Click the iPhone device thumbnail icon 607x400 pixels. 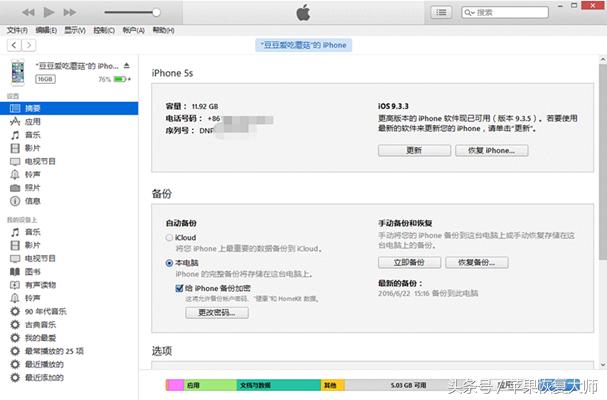18,72
